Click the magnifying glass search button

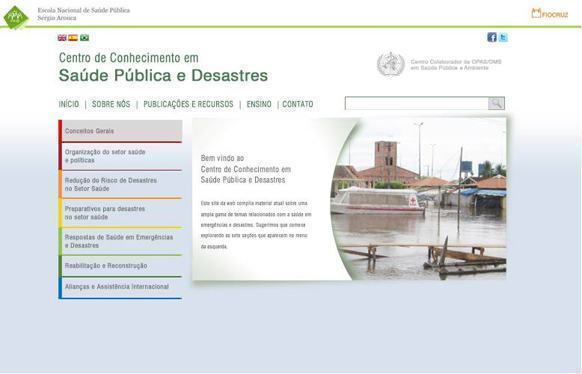(x=496, y=103)
